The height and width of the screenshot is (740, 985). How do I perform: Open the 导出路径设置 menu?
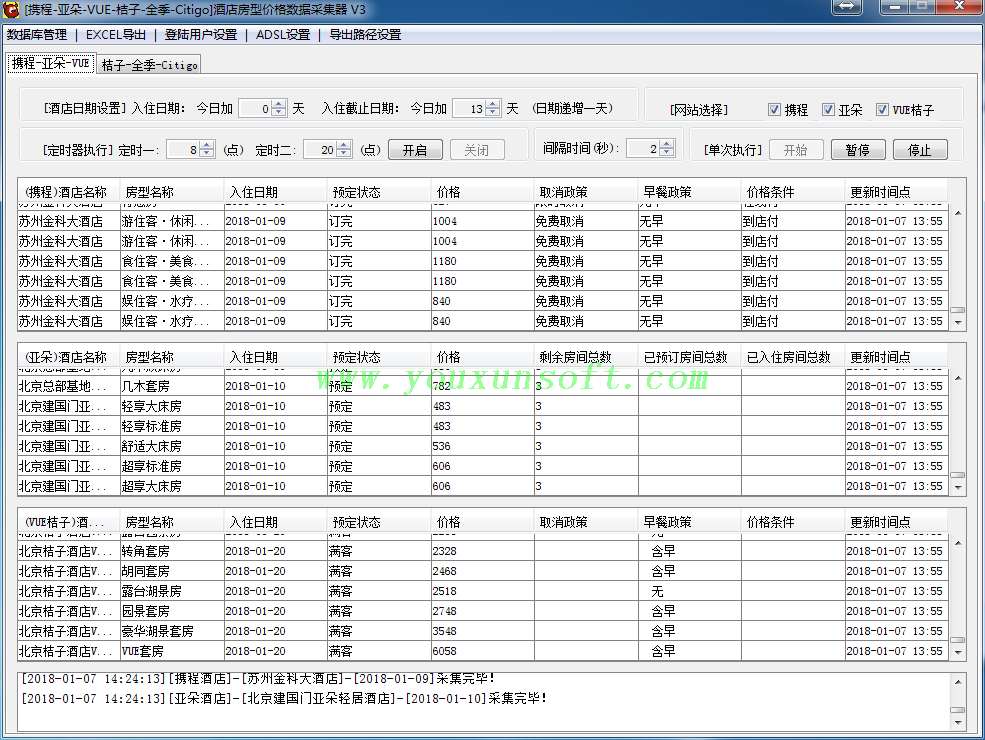(366, 35)
